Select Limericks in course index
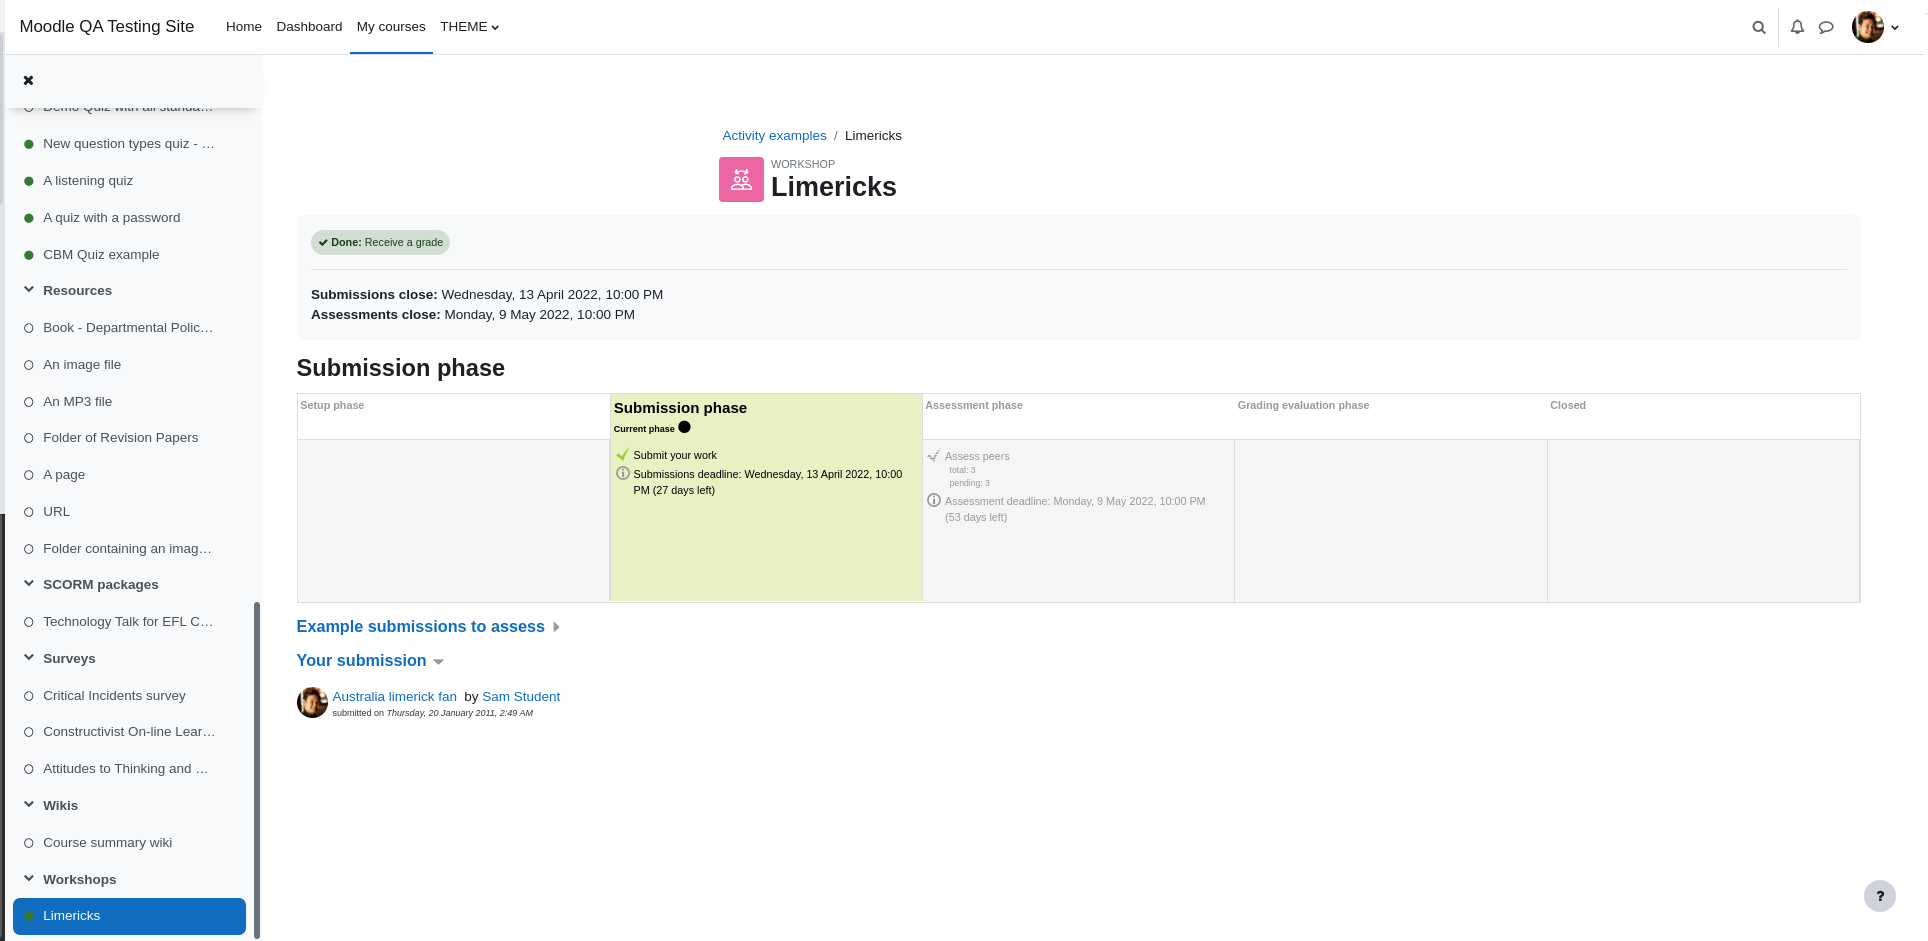 [129, 916]
